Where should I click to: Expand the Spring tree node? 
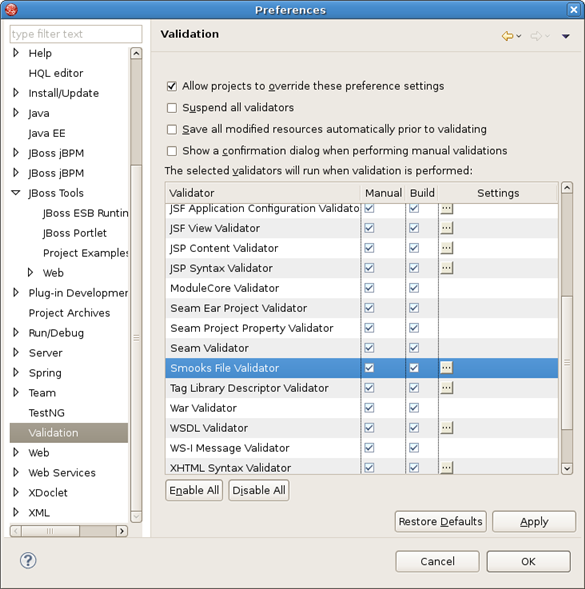16,372
